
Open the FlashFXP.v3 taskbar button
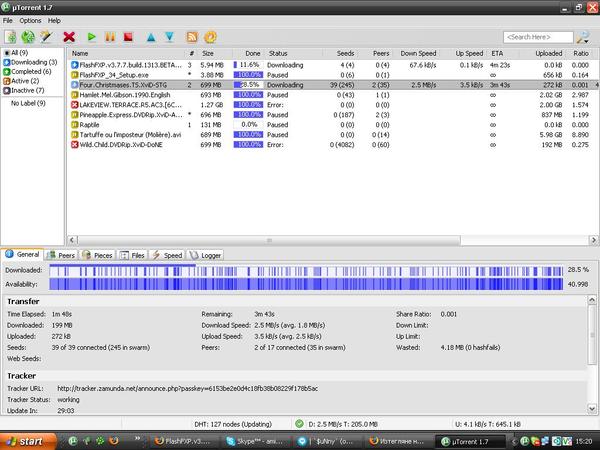click(x=183, y=441)
